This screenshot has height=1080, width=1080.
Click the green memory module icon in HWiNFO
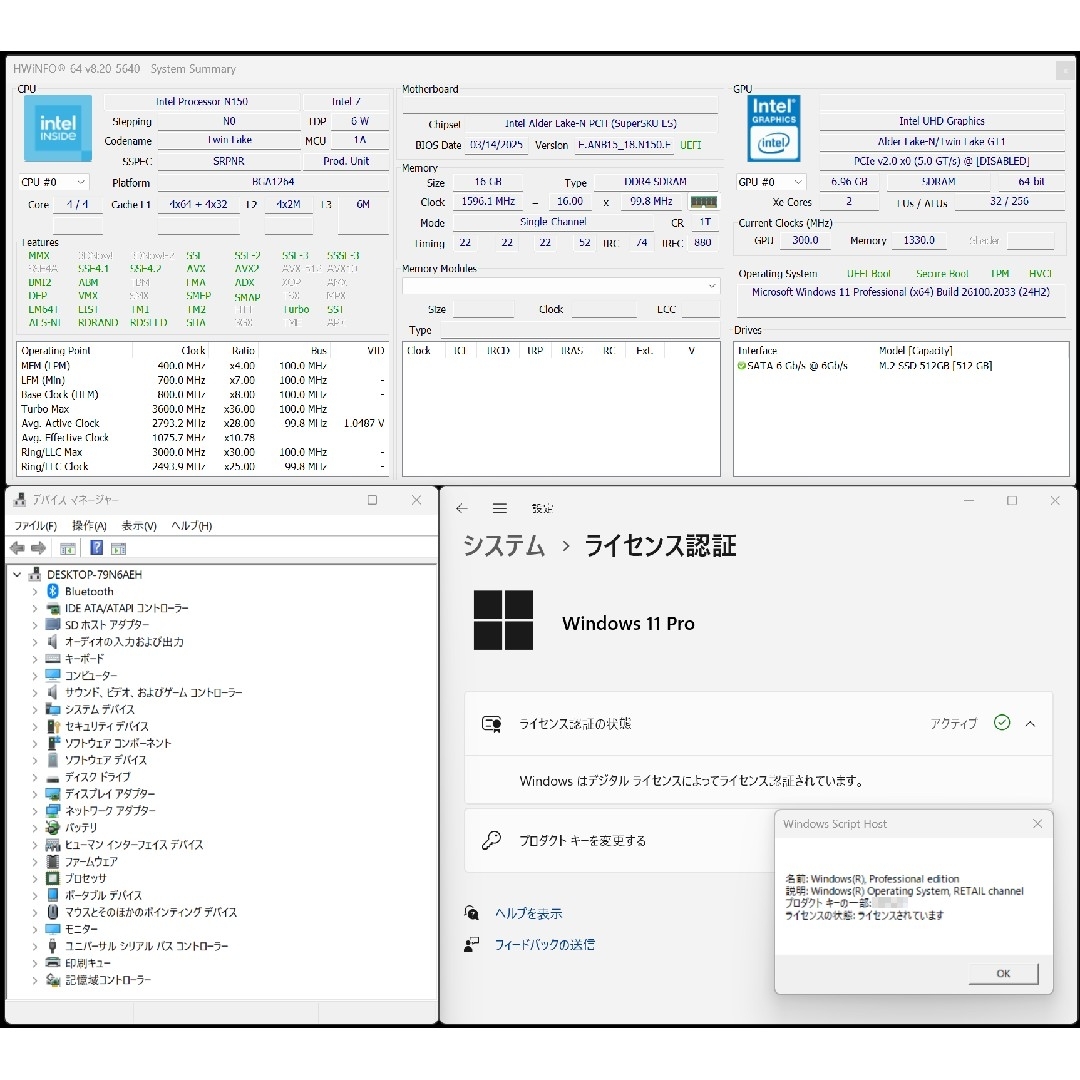[703, 202]
